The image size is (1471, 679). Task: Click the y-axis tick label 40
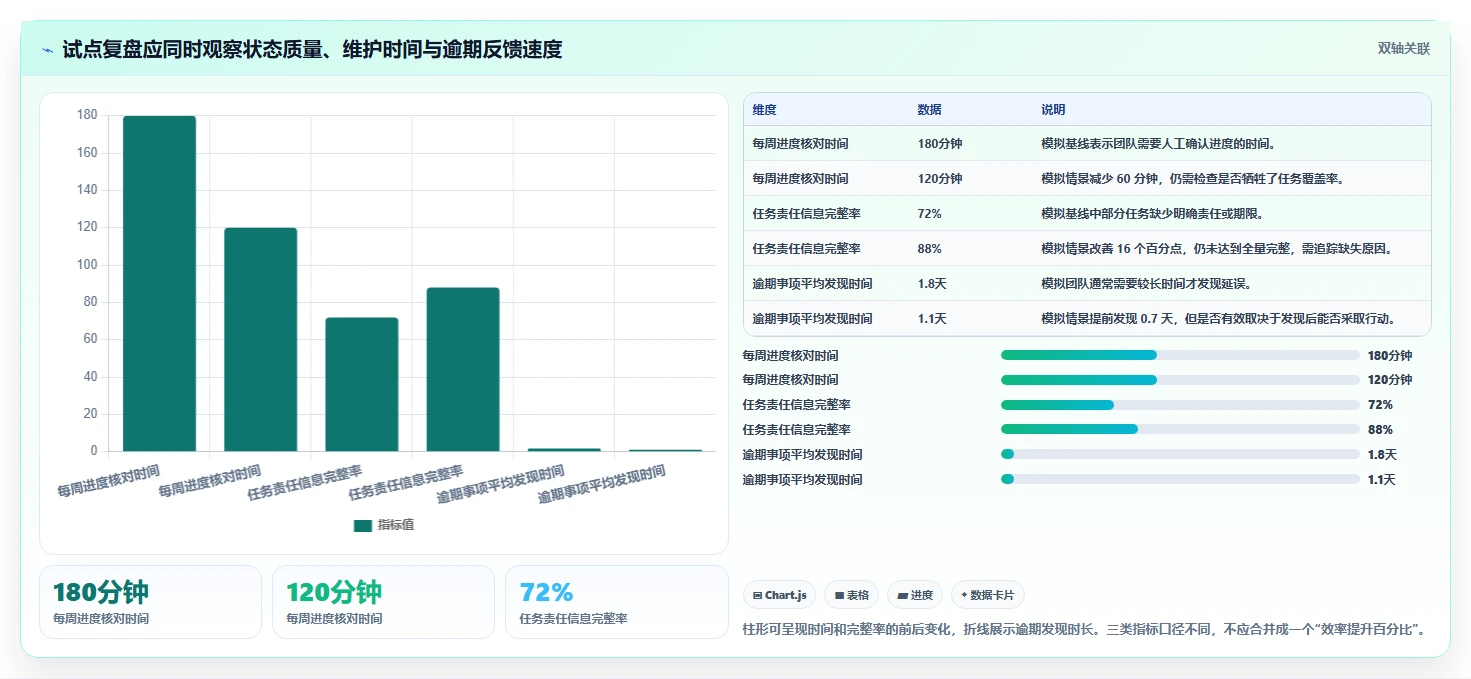[x=90, y=377]
